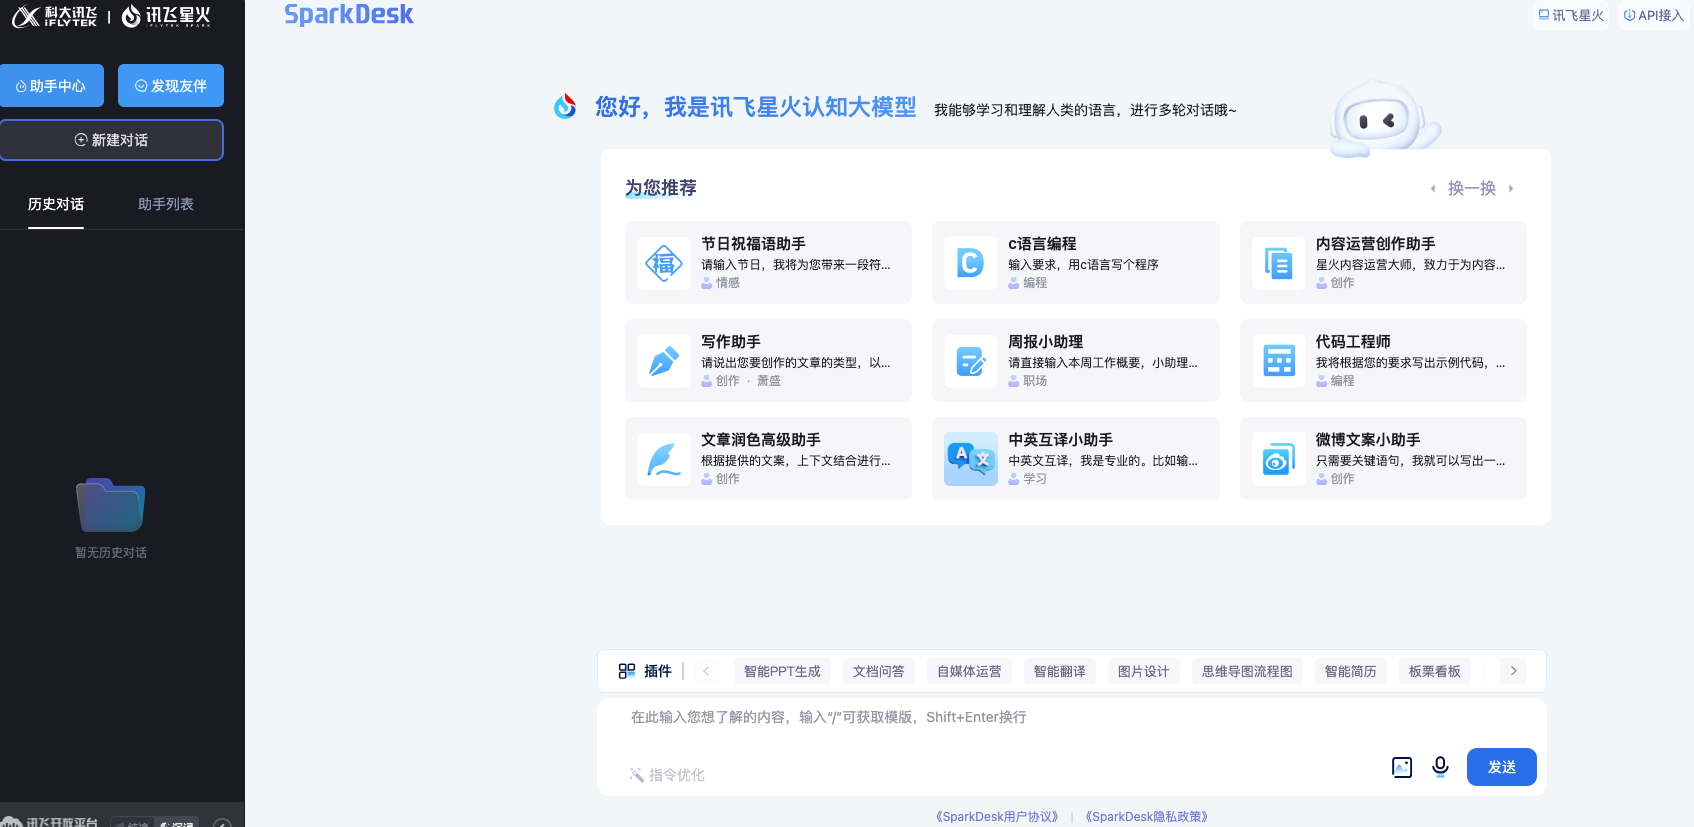Open the 节日祝福语助手 assistant icon
Viewport: 1694px width, 827px height.
pos(664,263)
